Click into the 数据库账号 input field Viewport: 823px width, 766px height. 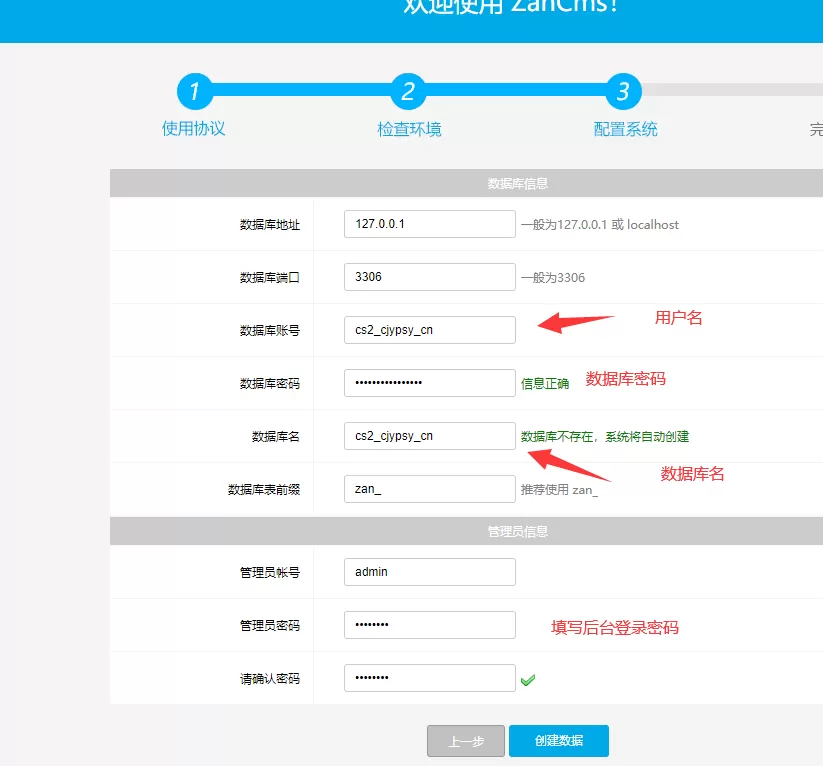tap(430, 330)
